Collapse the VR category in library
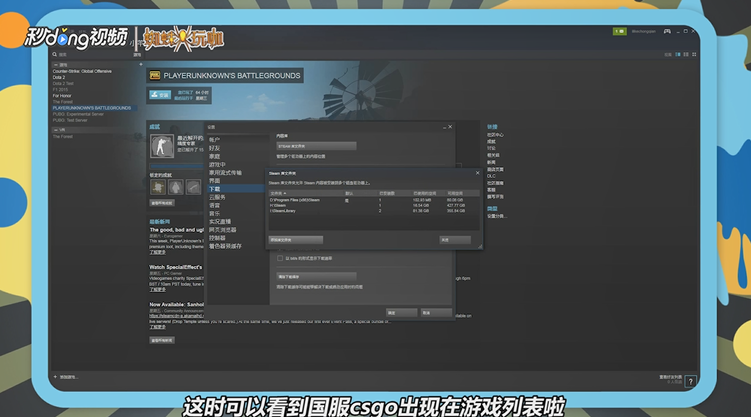The width and height of the screenshot is (751, 417). (x=56, y=130)
